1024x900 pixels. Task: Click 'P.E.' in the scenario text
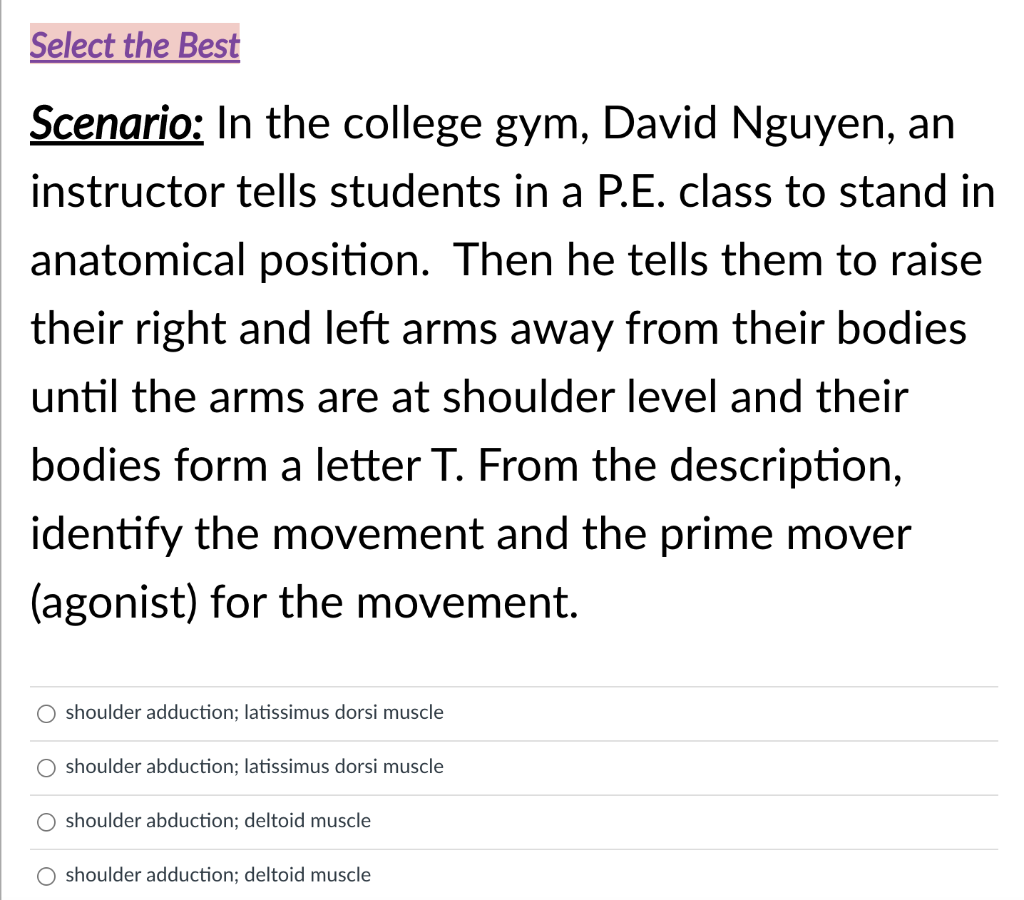[x=632, y=192]
